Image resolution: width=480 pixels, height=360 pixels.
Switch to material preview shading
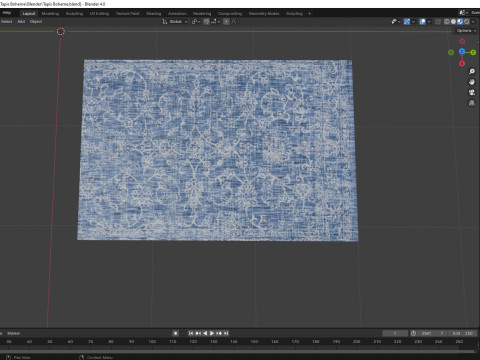point(460,22)
